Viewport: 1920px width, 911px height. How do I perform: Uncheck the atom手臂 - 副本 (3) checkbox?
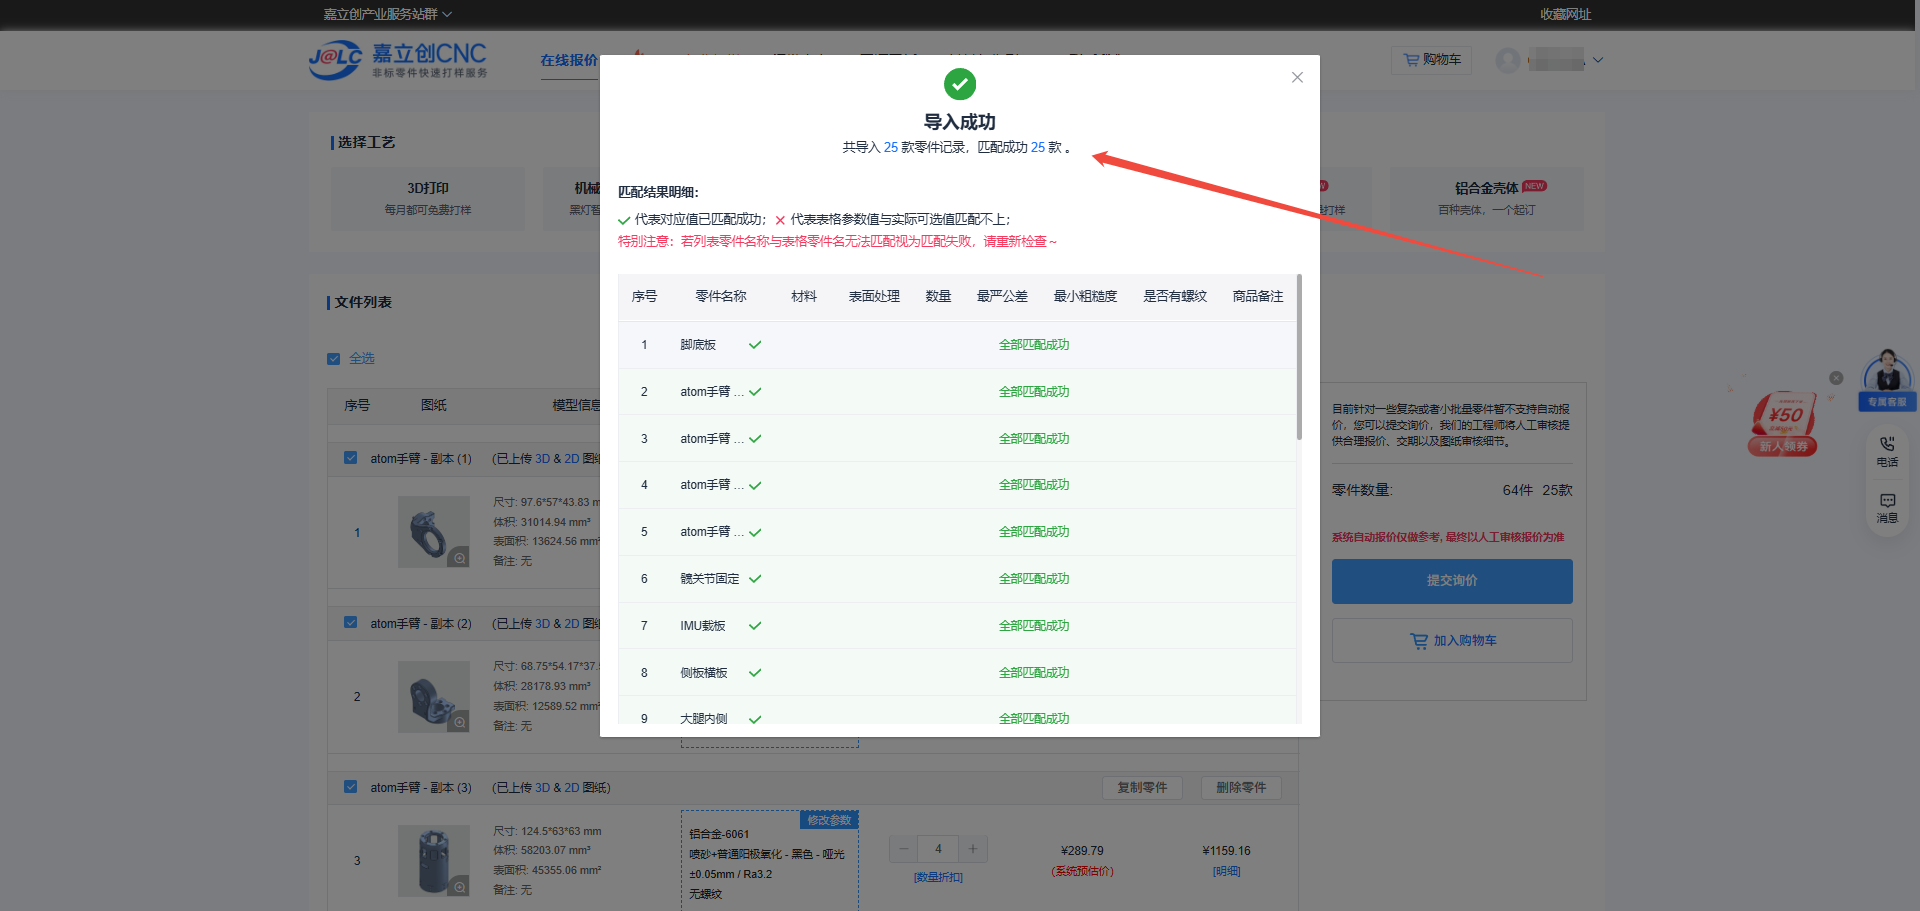[350, 787]
